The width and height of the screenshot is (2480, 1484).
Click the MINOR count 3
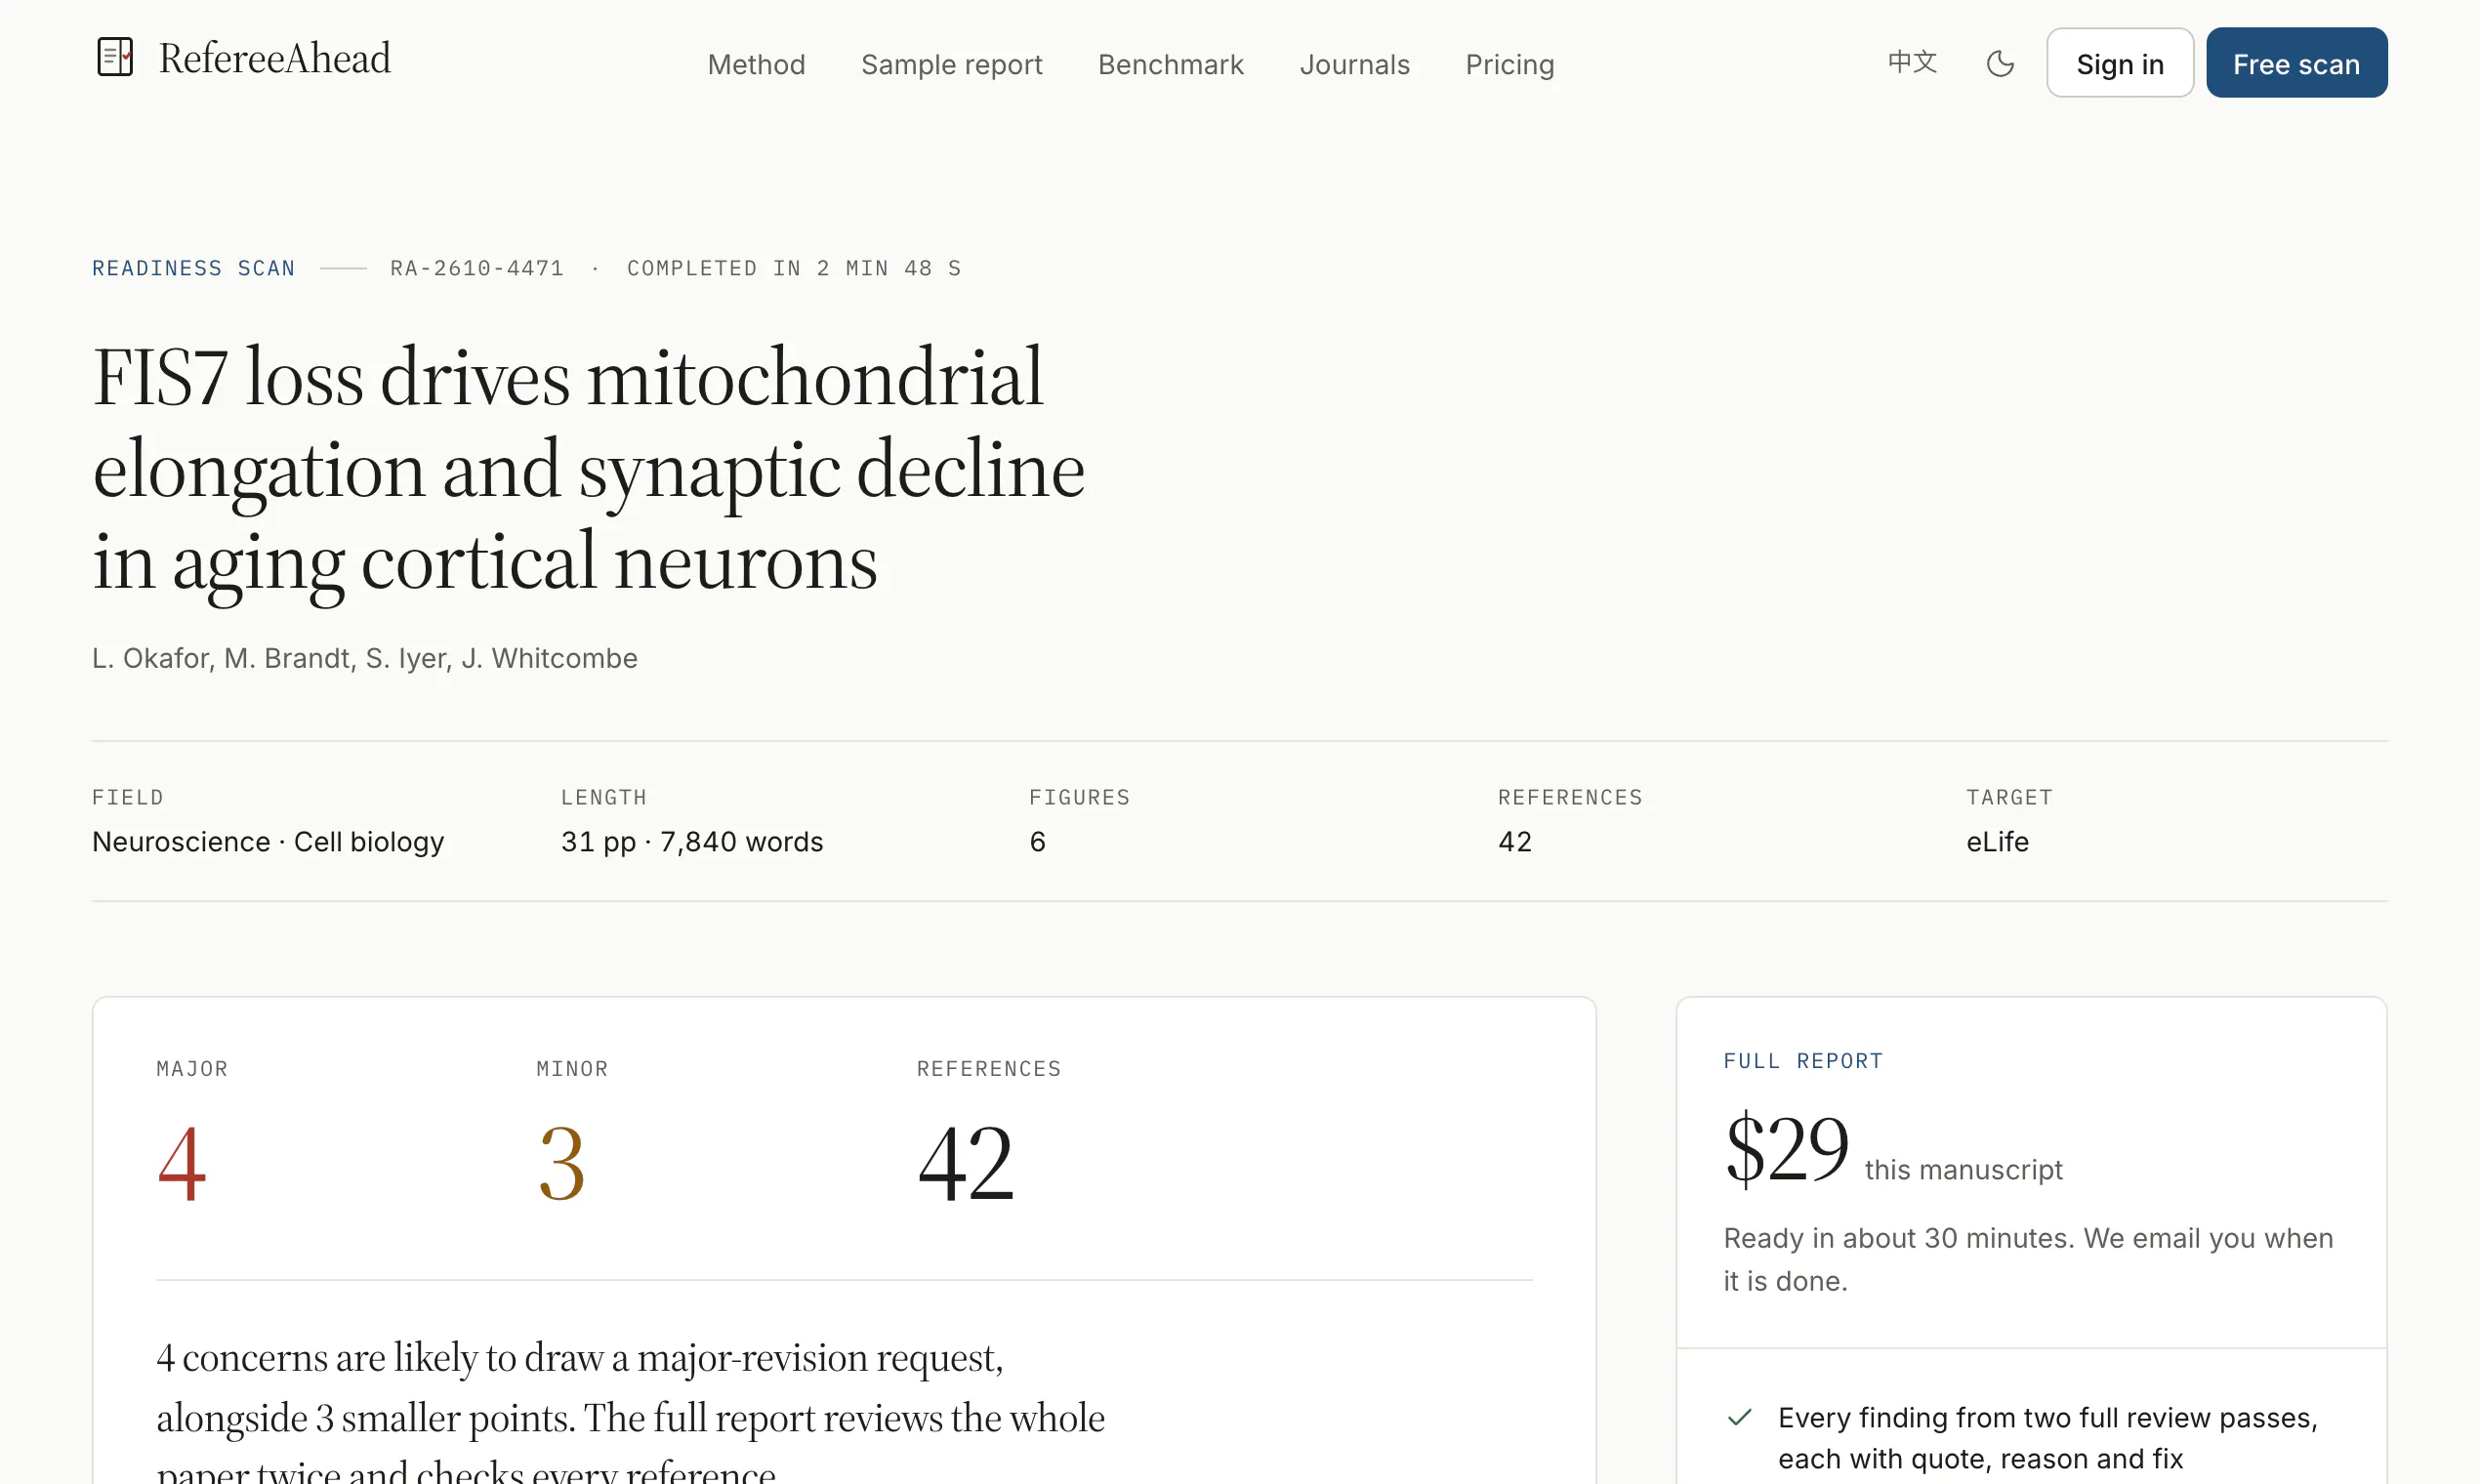(561, 1163)
